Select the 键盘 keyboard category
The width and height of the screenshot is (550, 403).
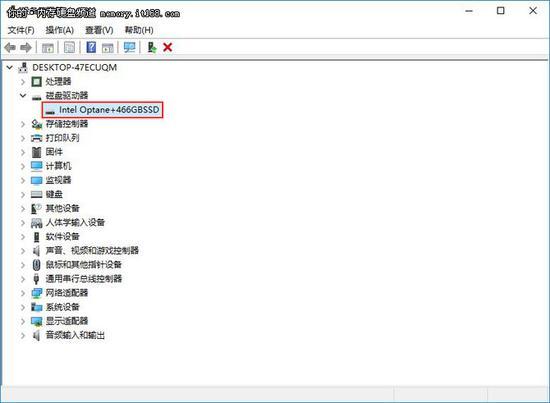pos(54,194)
